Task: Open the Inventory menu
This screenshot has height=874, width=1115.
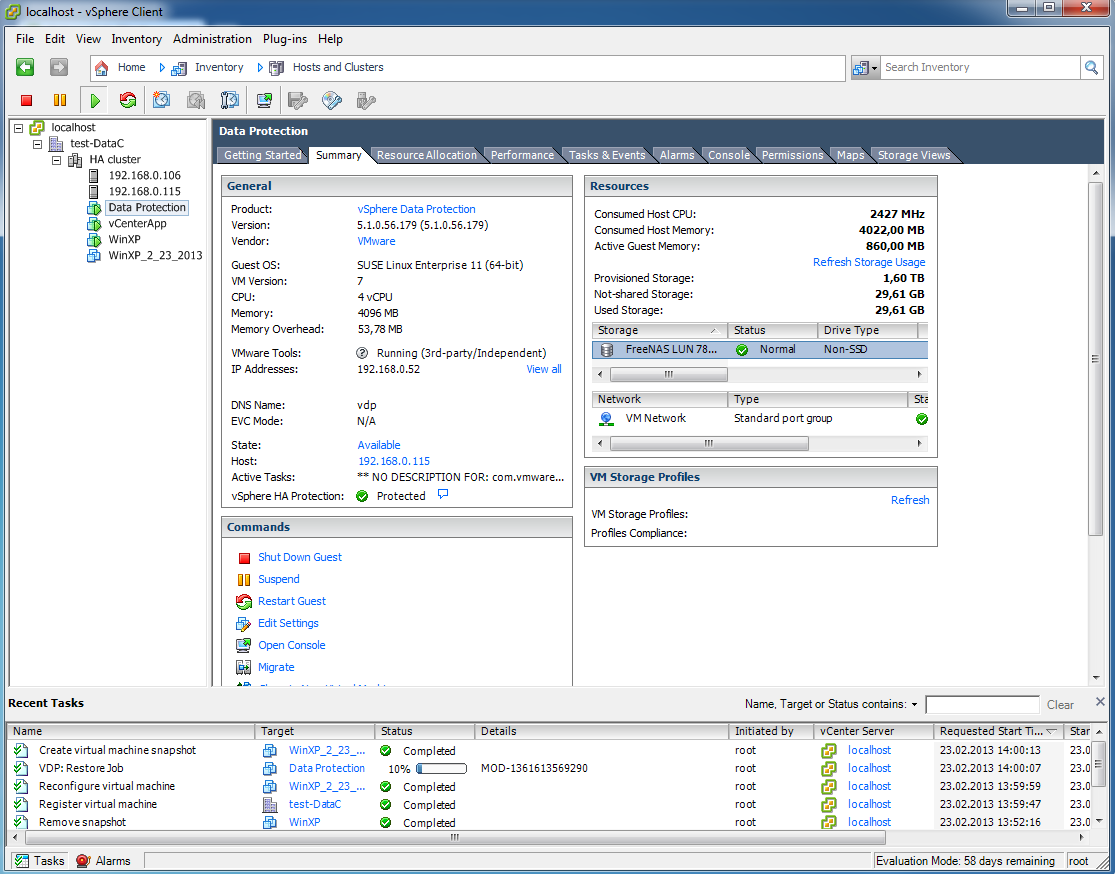Action: 137,39
